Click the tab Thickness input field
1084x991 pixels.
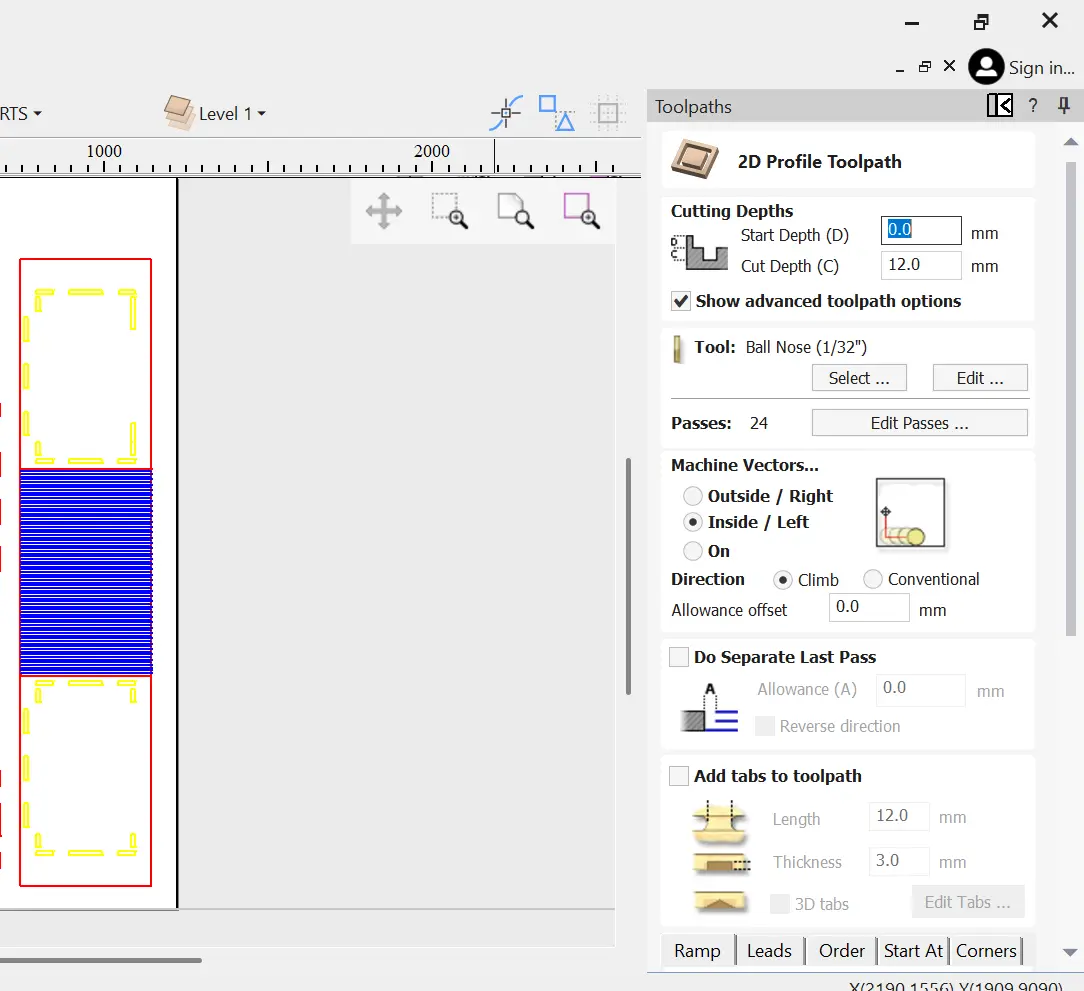point(899,861)
